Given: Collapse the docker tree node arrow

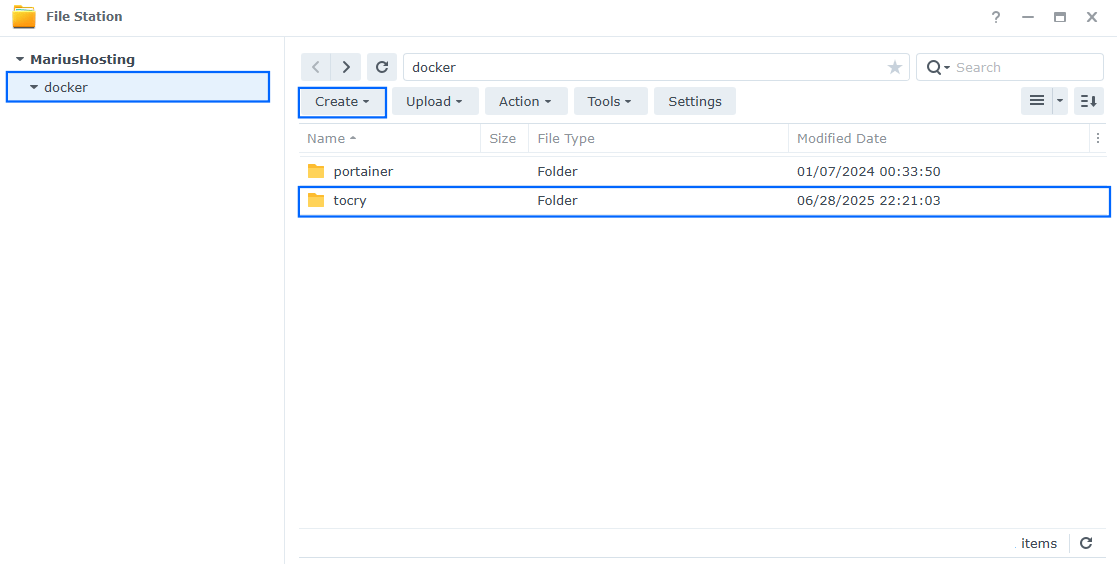Looking at the screenshot, I should (33, 87).
